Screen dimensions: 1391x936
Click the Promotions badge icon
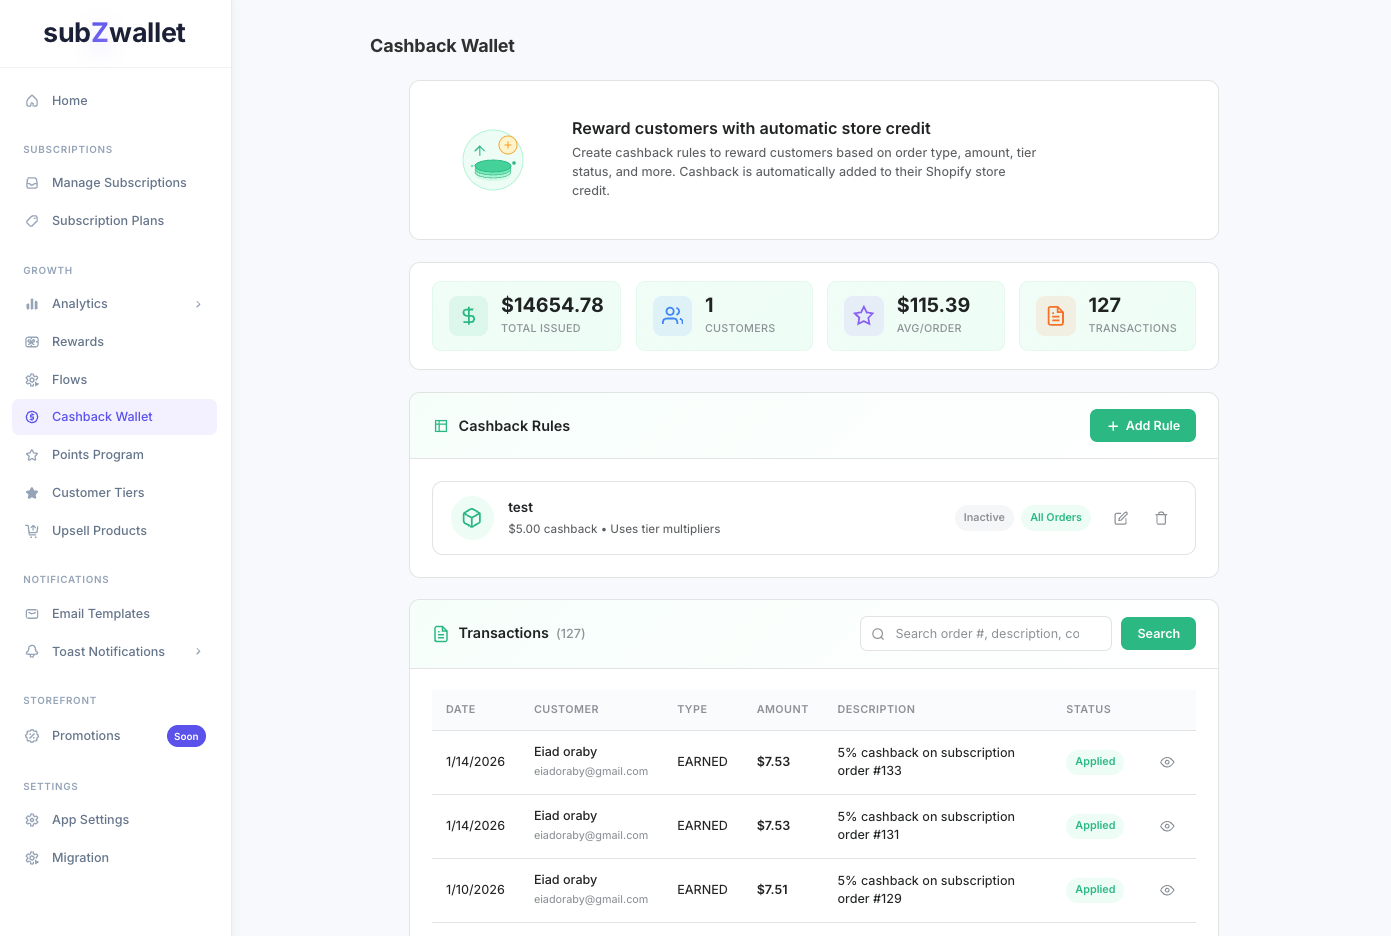[32, 736]
